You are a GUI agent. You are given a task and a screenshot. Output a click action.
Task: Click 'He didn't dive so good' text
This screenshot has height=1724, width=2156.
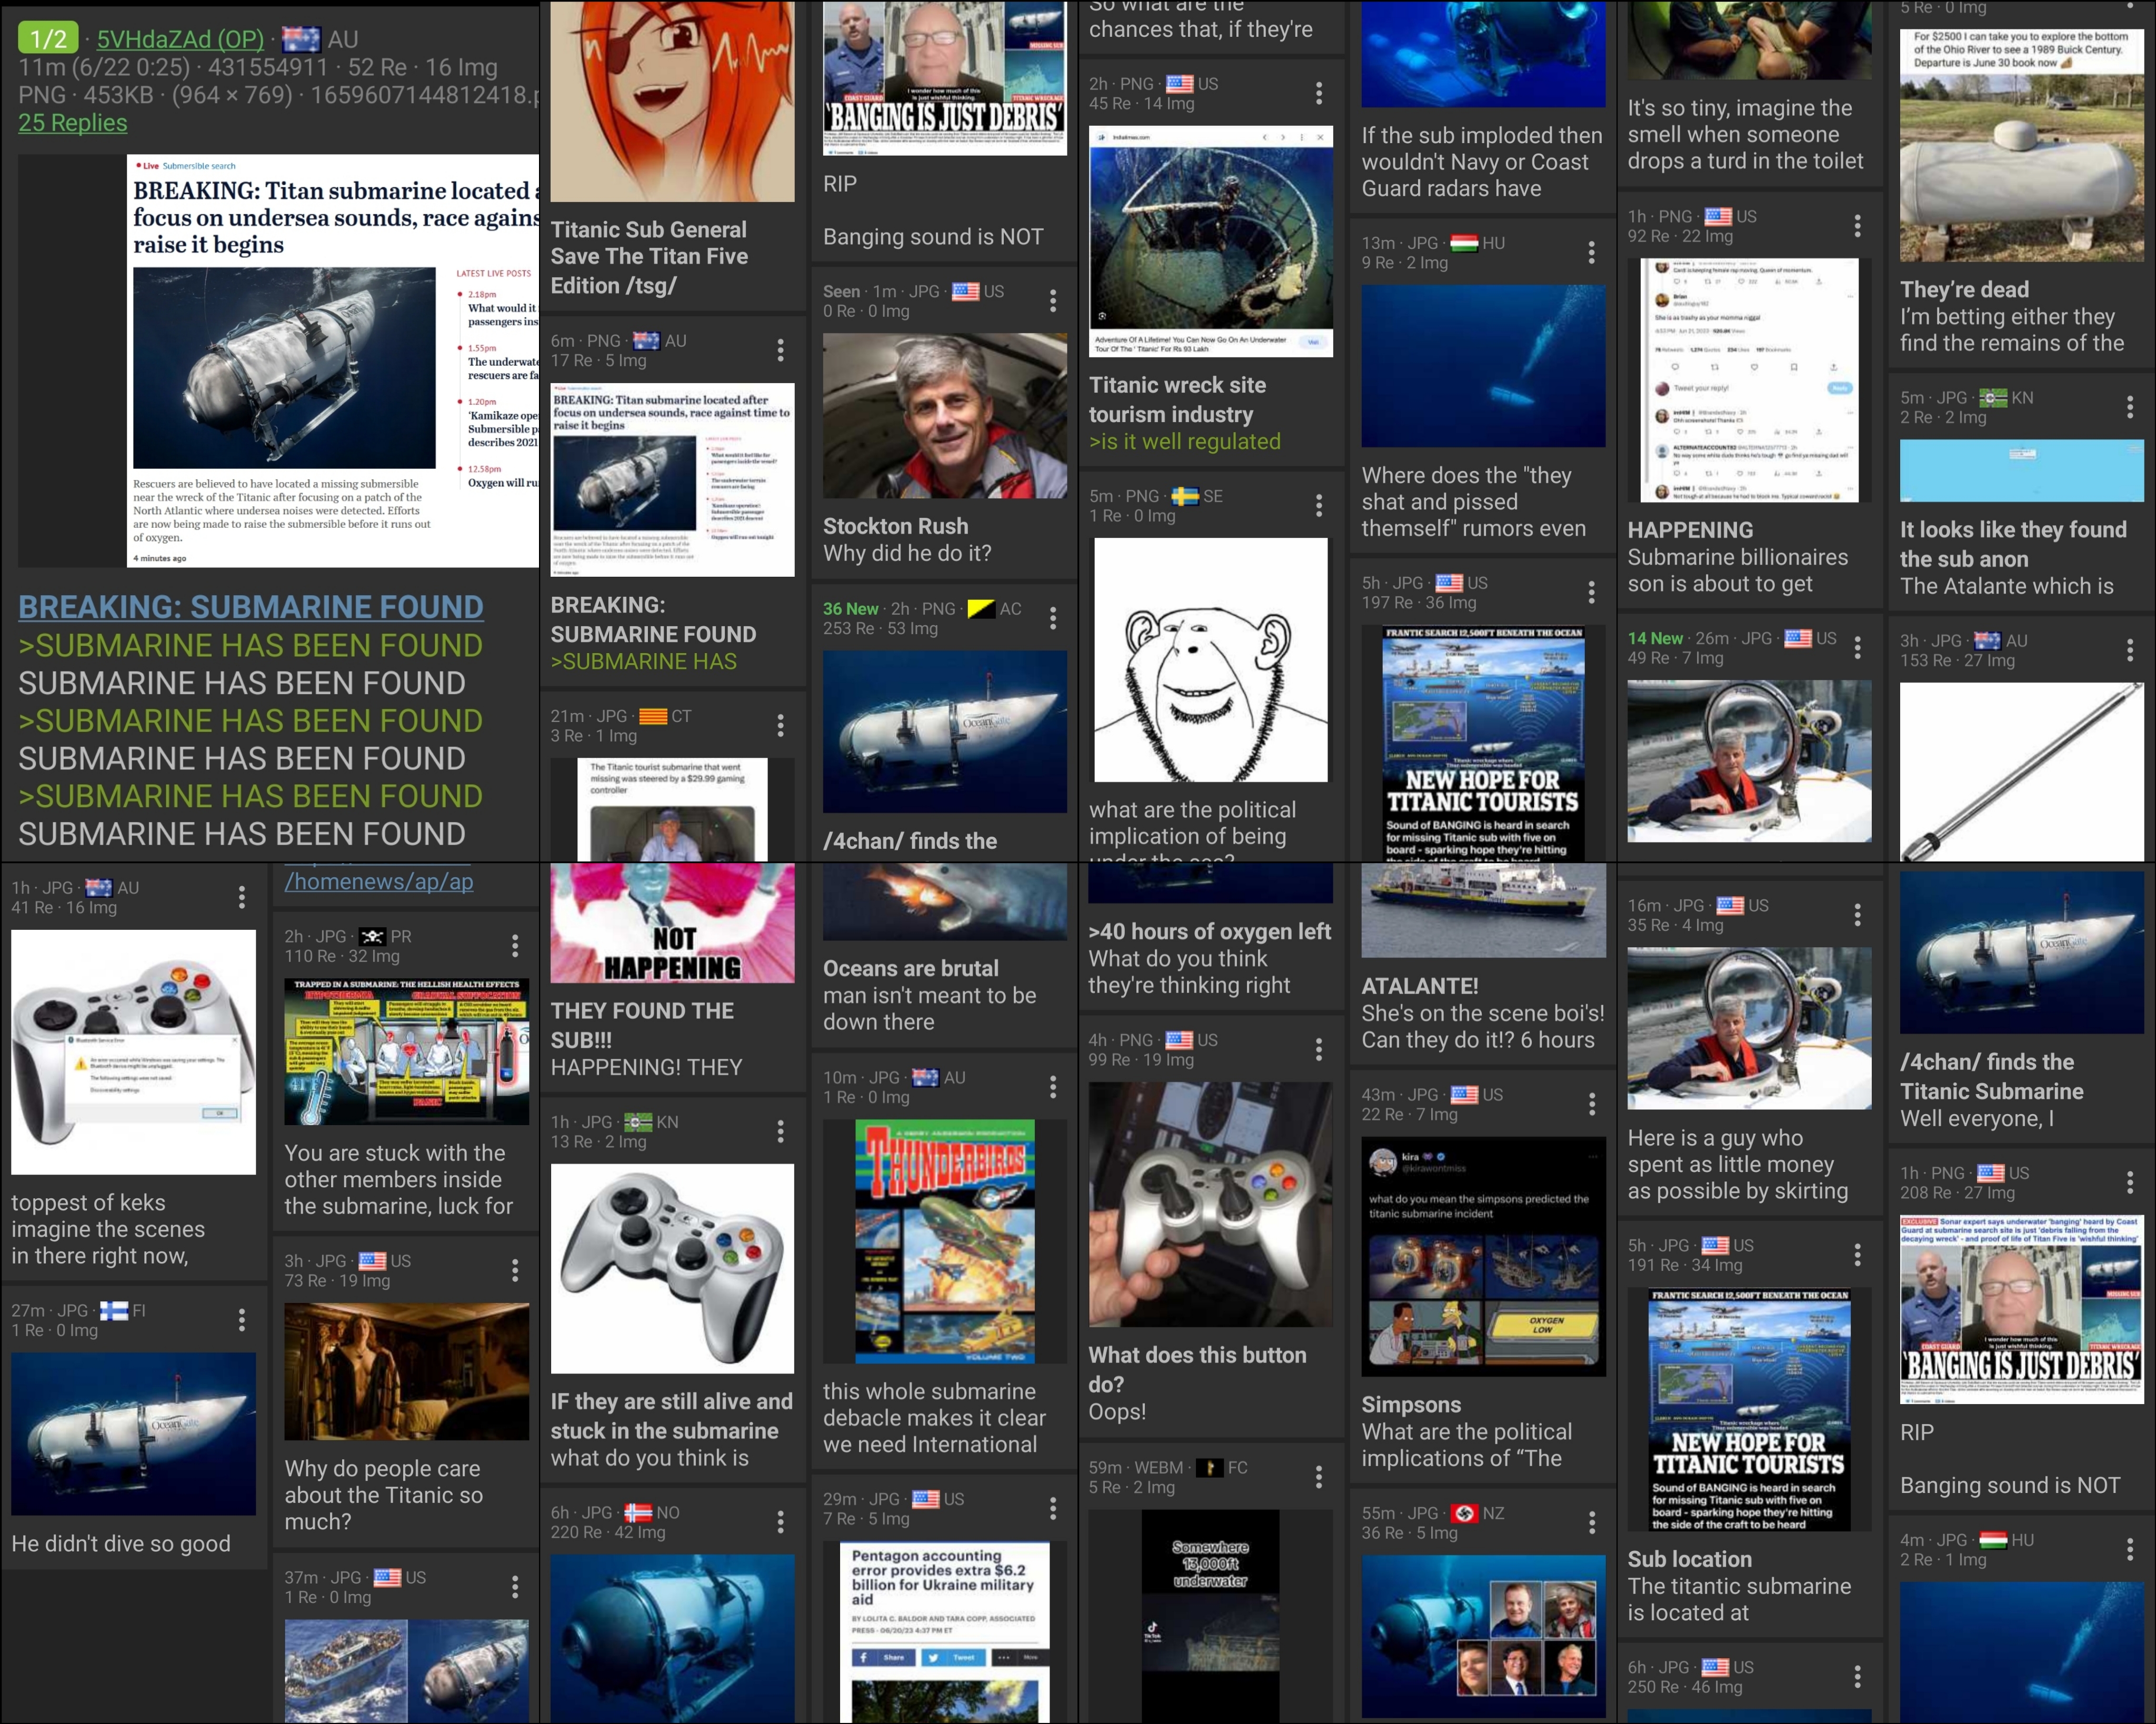(120, 1543)
